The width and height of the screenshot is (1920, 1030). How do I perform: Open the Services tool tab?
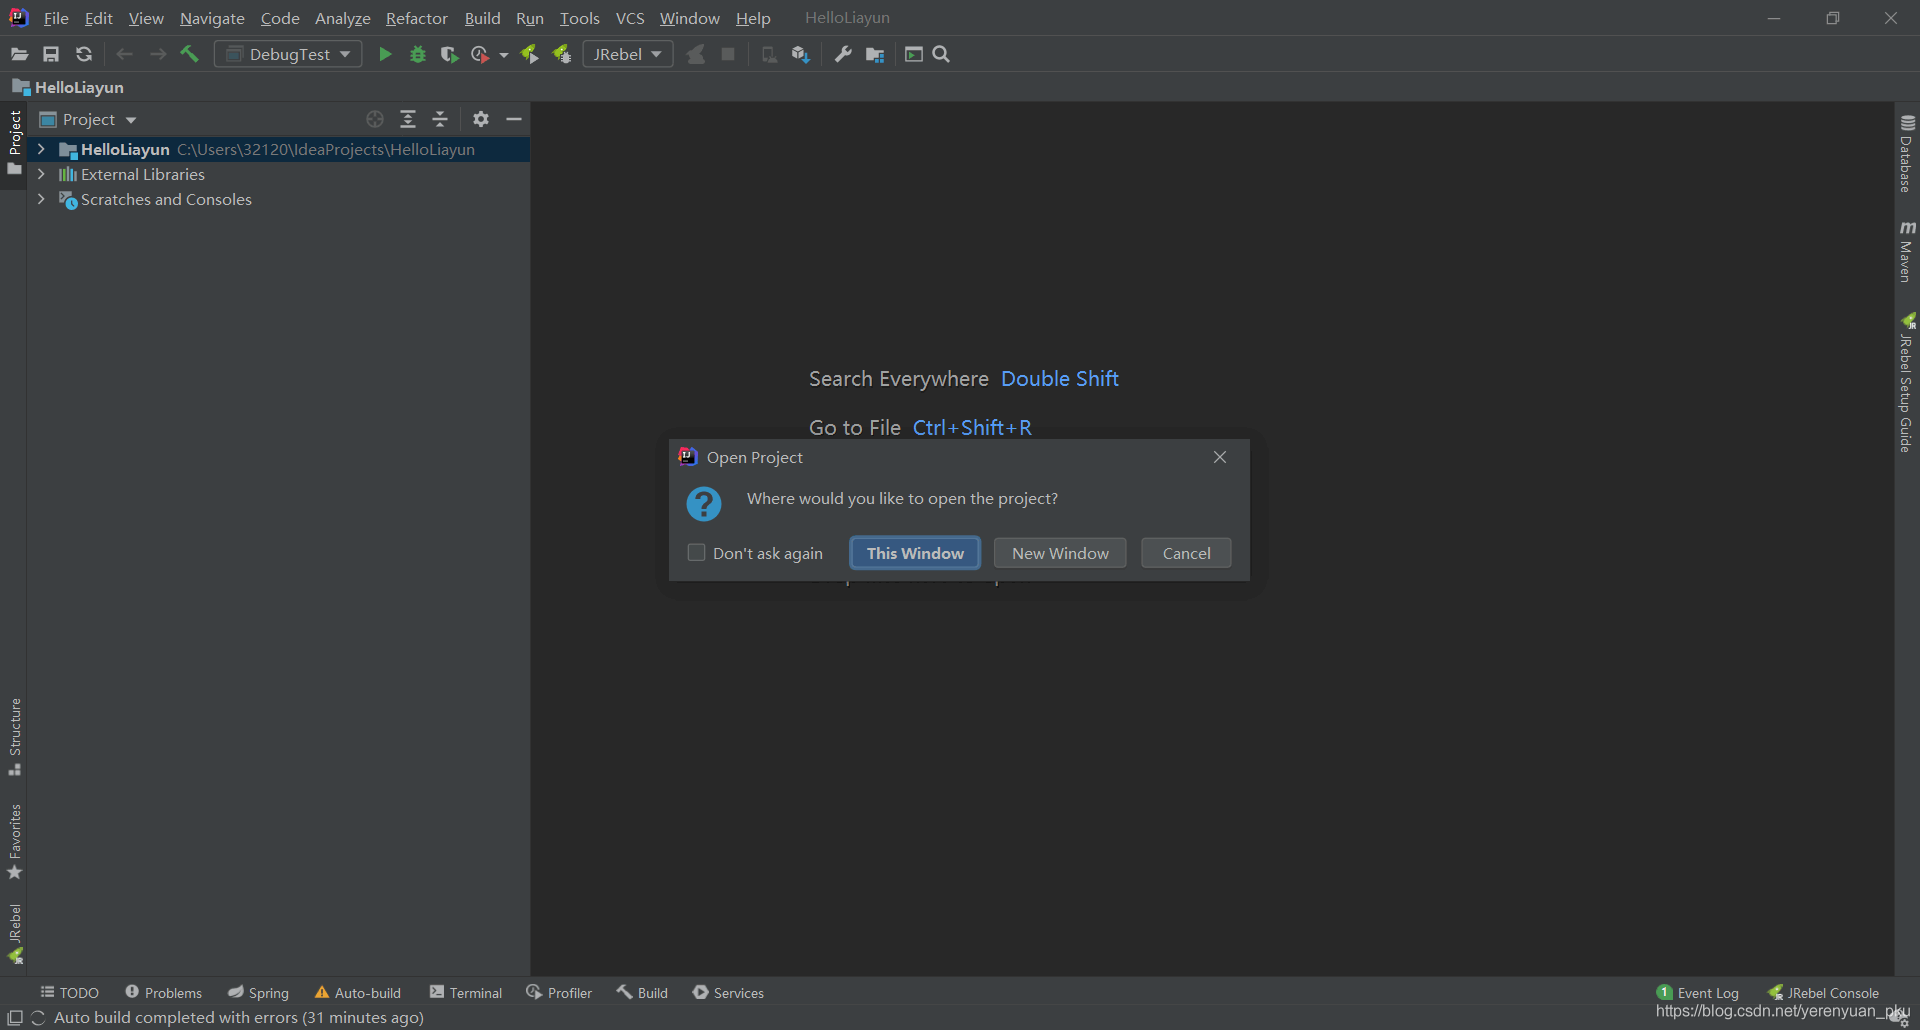click(728, 992)
